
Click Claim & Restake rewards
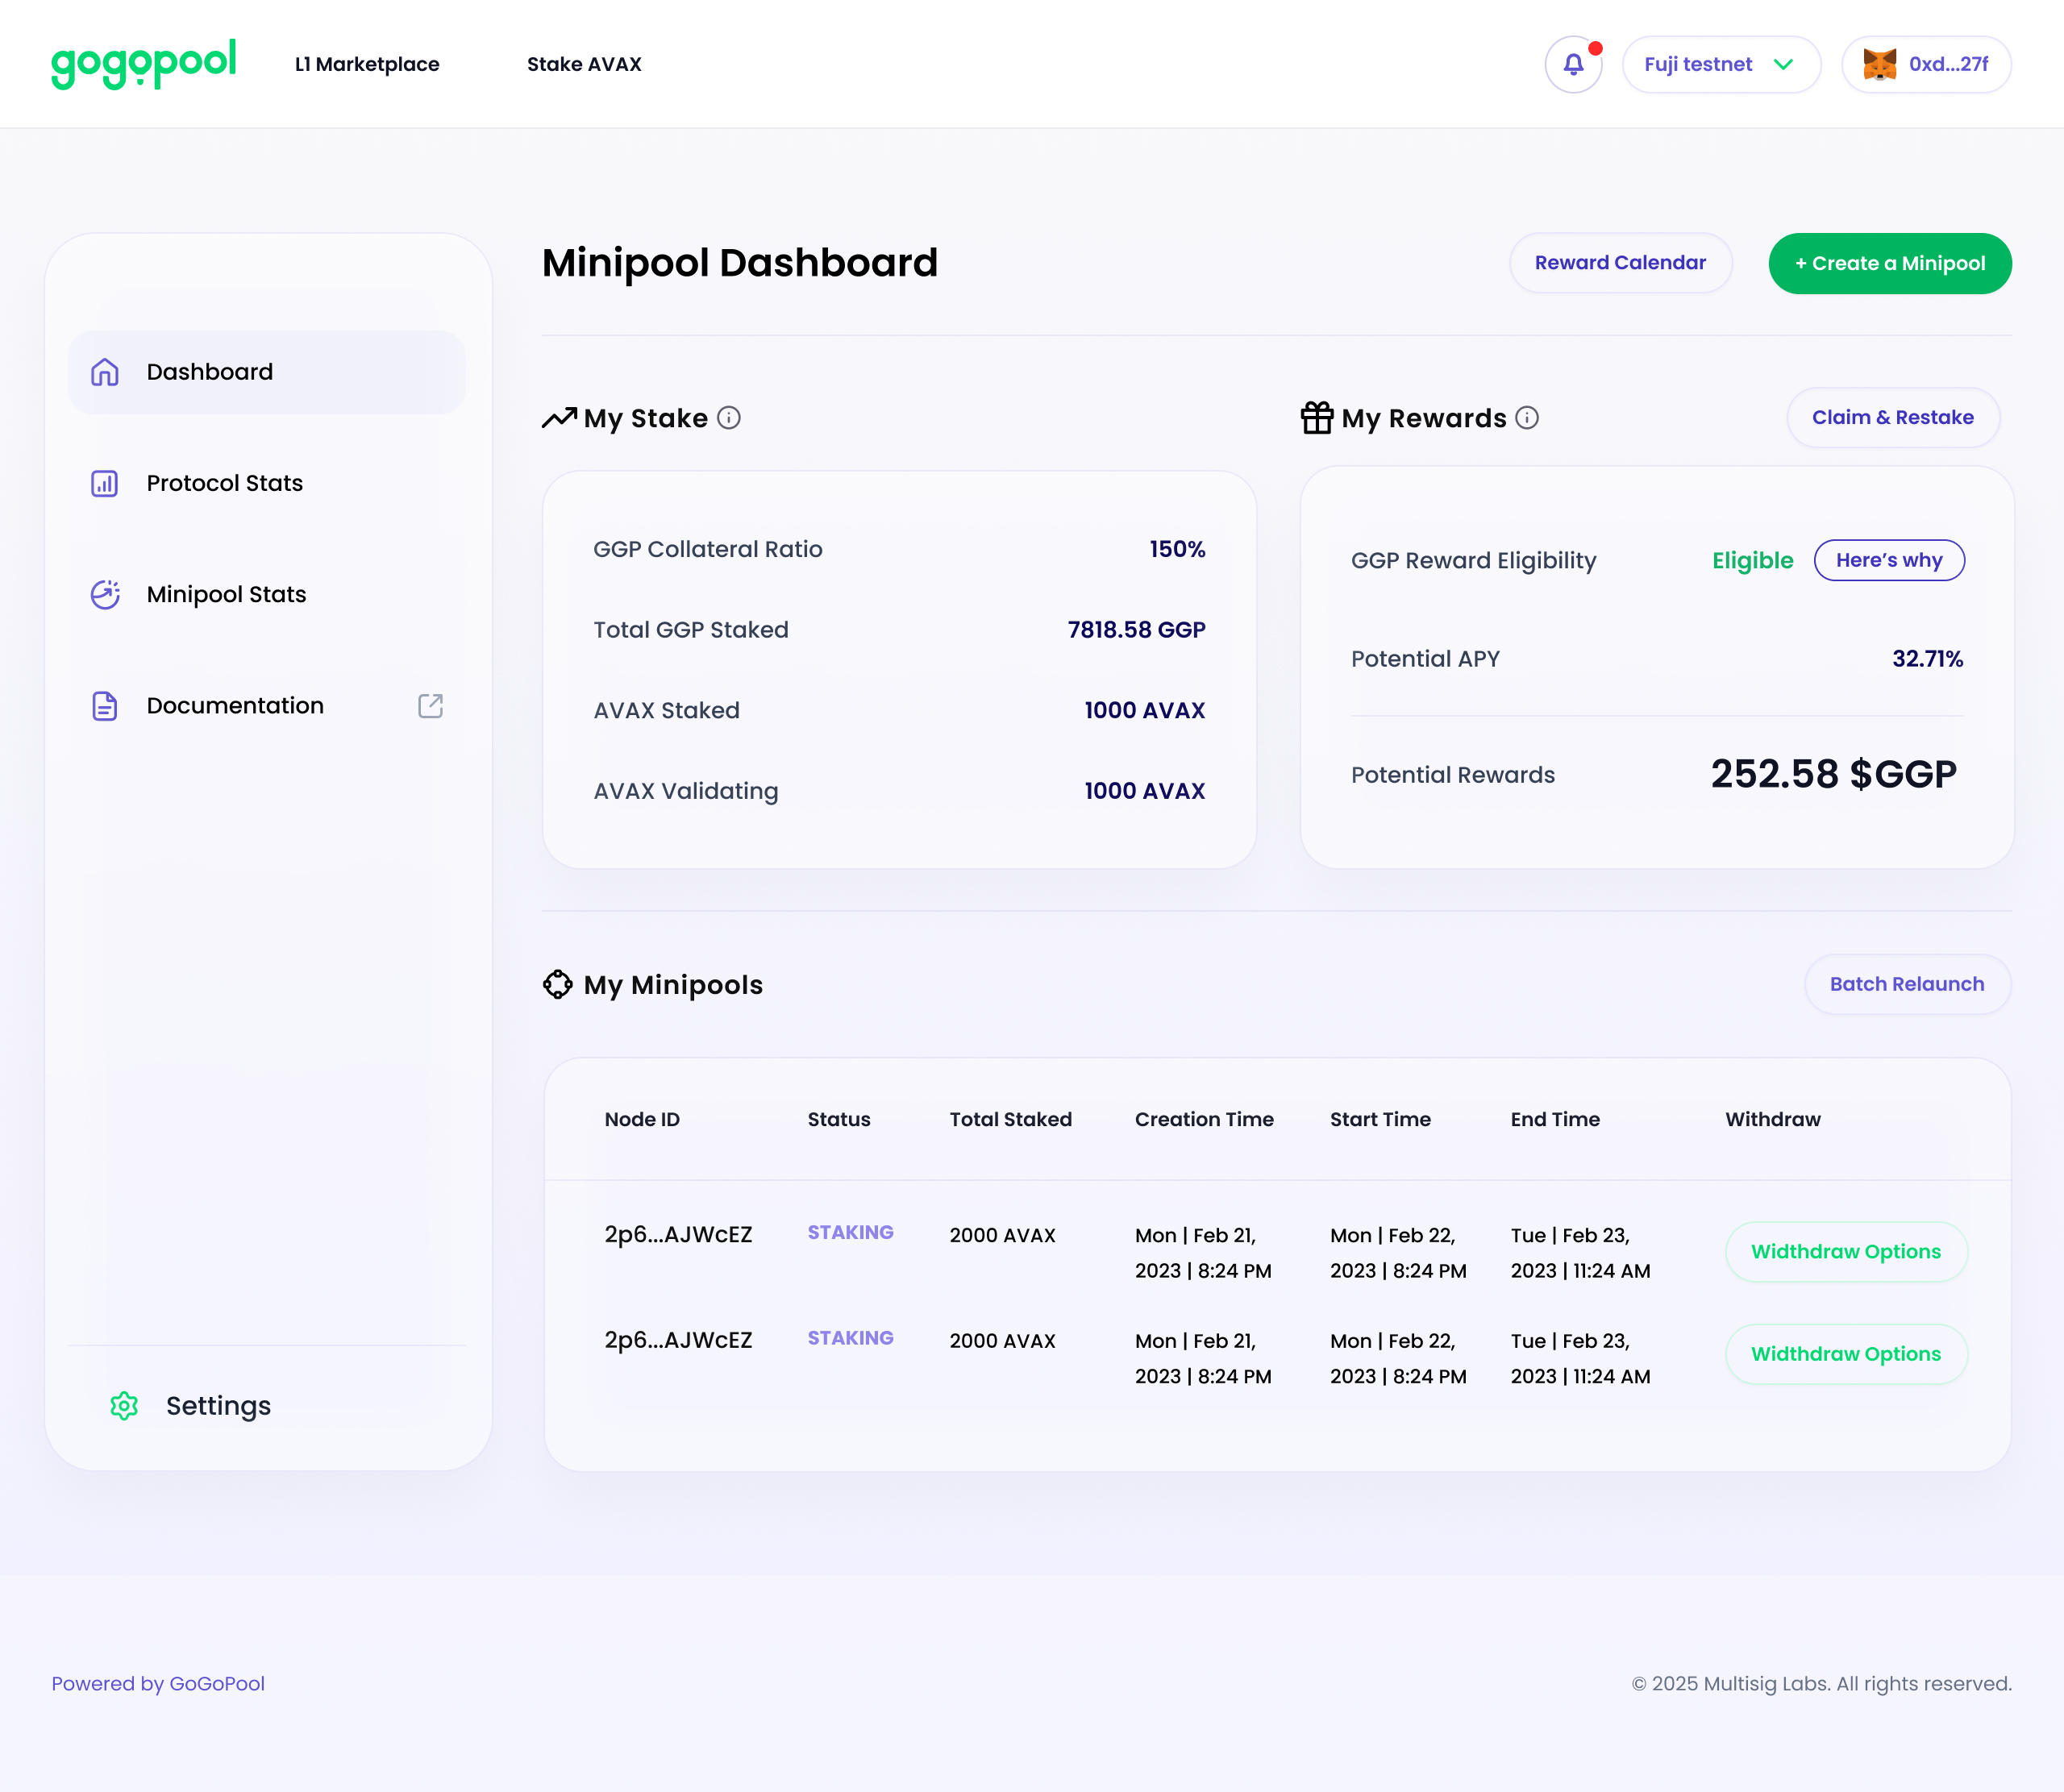click(1892, 417)
